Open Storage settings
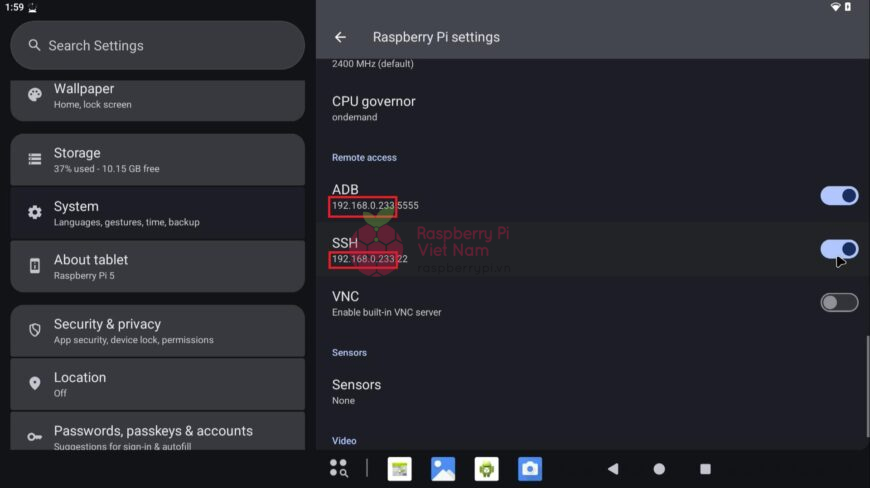Image resolution: width=870 pixels, height=488 pixels. coord(157,160)
